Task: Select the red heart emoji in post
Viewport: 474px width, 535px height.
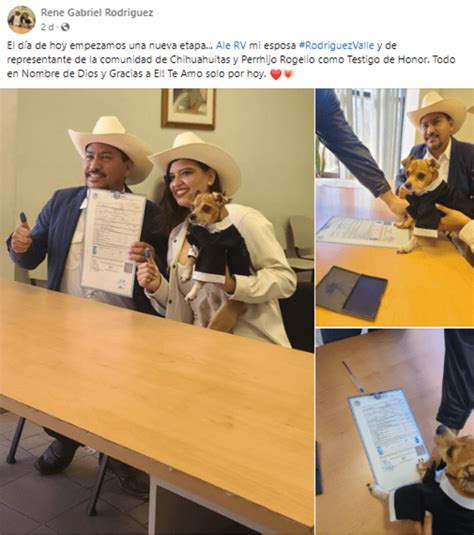Action: (276, 74)
